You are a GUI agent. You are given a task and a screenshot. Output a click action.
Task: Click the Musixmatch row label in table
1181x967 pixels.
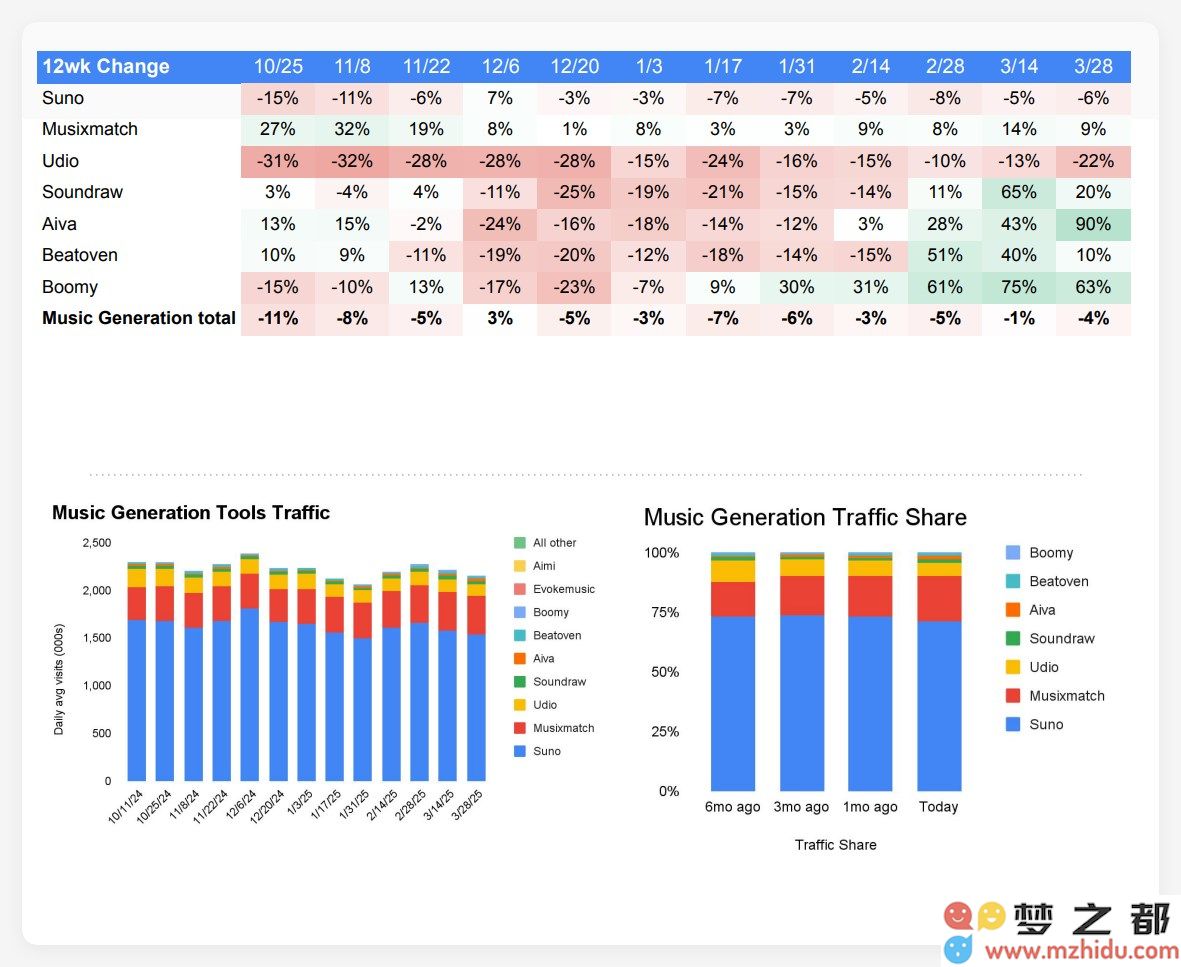[x=90, y=129]
